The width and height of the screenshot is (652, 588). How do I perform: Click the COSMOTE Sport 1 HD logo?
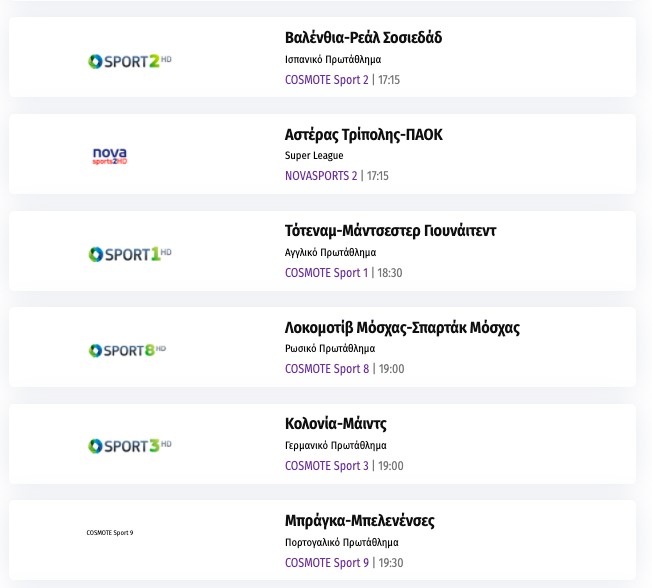130,254
